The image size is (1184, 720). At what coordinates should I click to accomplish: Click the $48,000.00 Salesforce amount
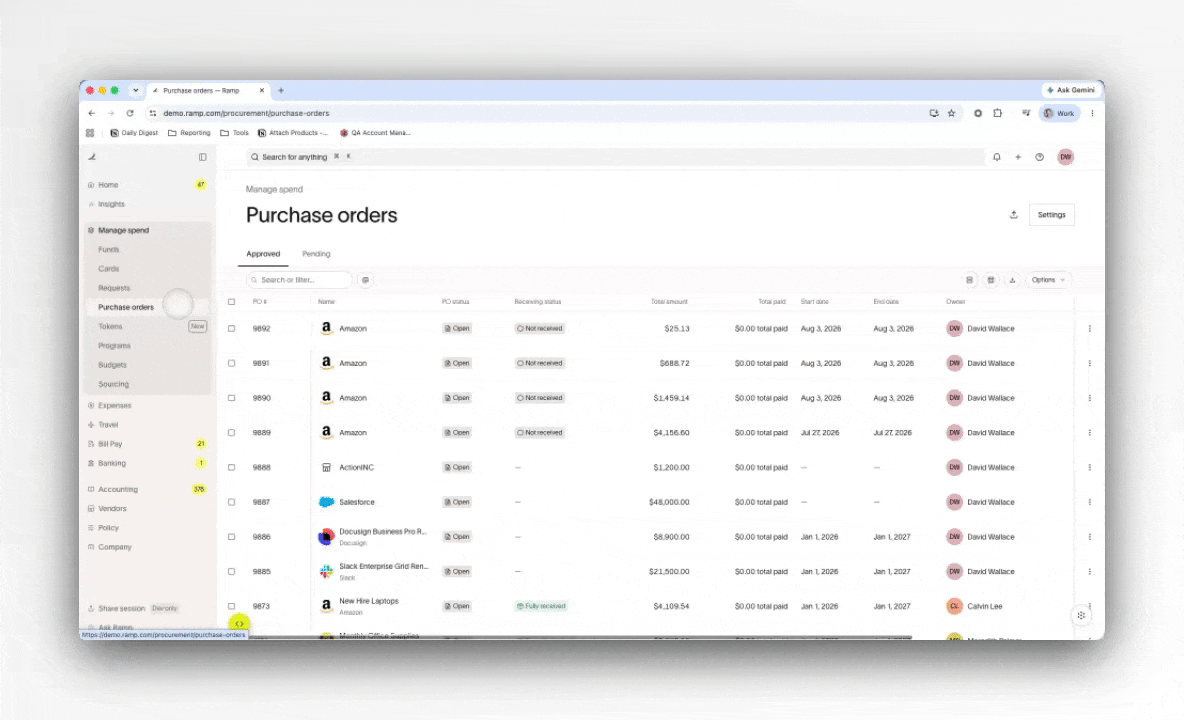tap(669, 502)
